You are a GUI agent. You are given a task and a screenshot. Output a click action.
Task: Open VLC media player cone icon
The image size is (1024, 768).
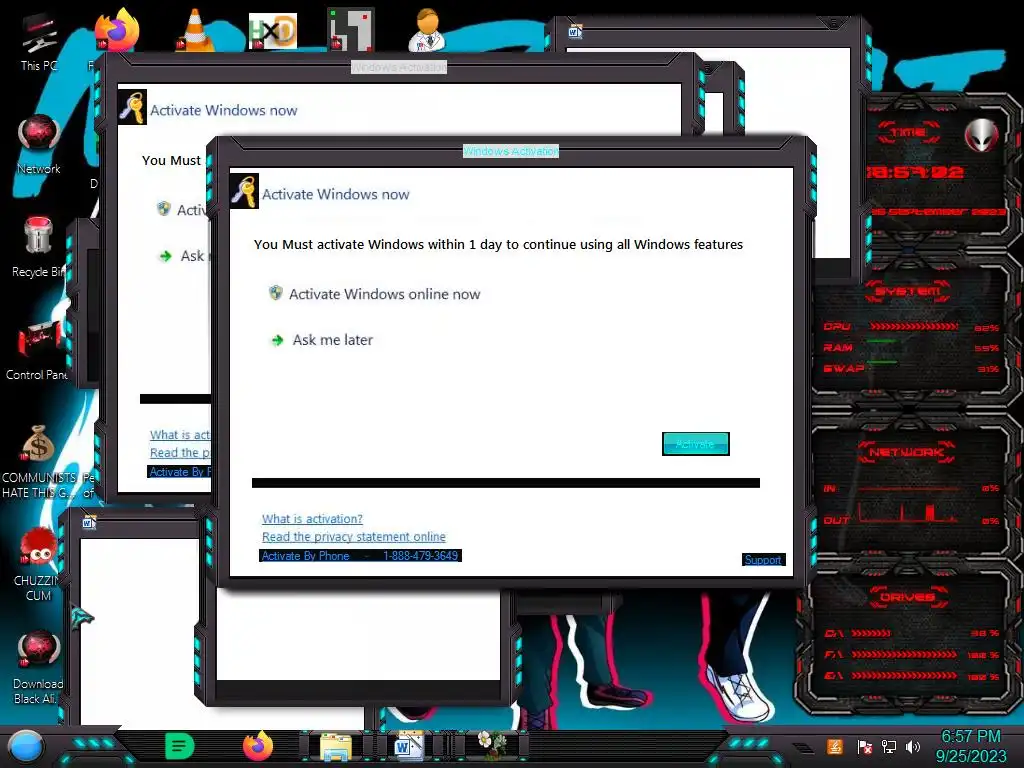(195, 30)
